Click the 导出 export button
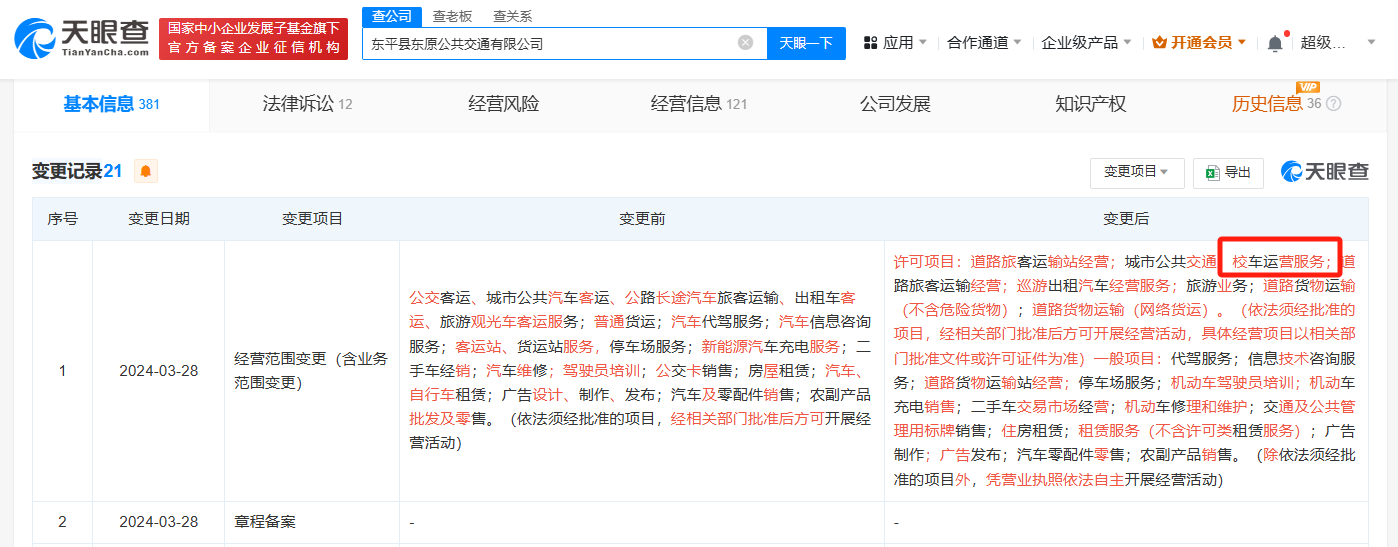This screenshot has width=1398, height=547. [x=1228, y=172]
